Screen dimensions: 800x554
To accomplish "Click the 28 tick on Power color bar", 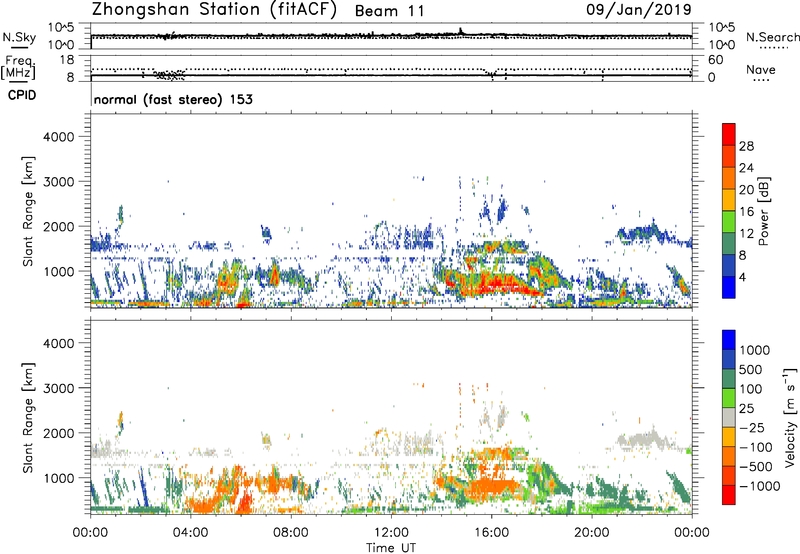I will [x=746, y=146].
